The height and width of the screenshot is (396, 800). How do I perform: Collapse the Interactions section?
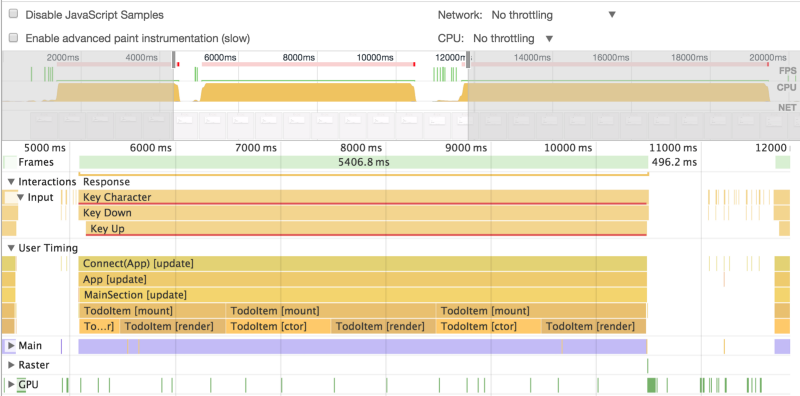click(x=11, y=182)
